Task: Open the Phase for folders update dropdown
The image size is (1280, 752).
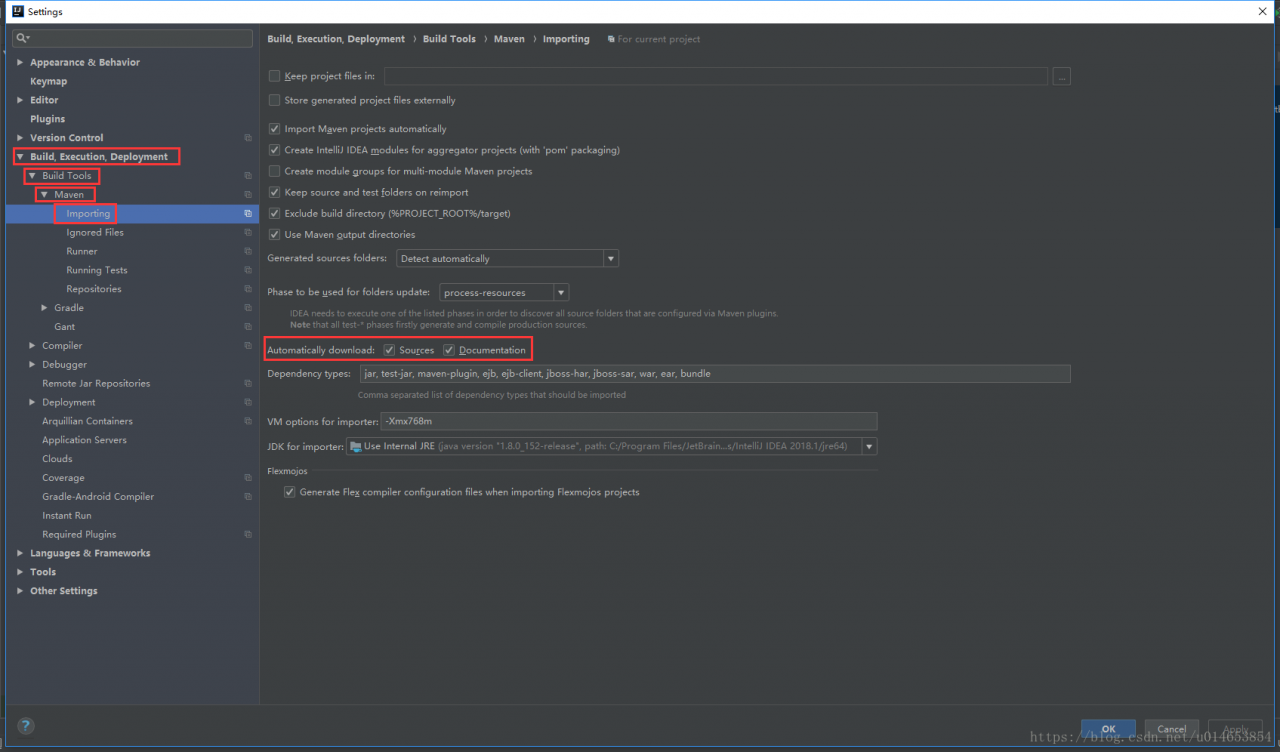Action: [504, 292]
